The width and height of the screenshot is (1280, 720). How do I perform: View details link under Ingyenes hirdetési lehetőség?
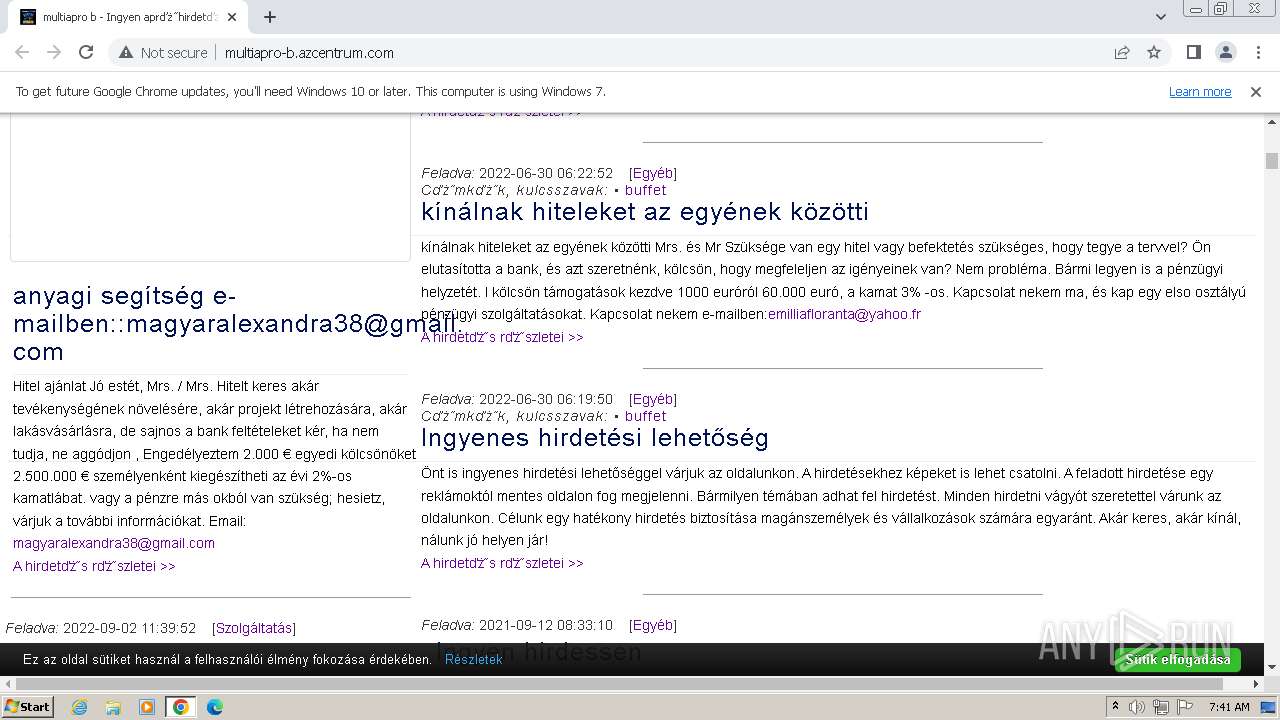coord(502,563)
